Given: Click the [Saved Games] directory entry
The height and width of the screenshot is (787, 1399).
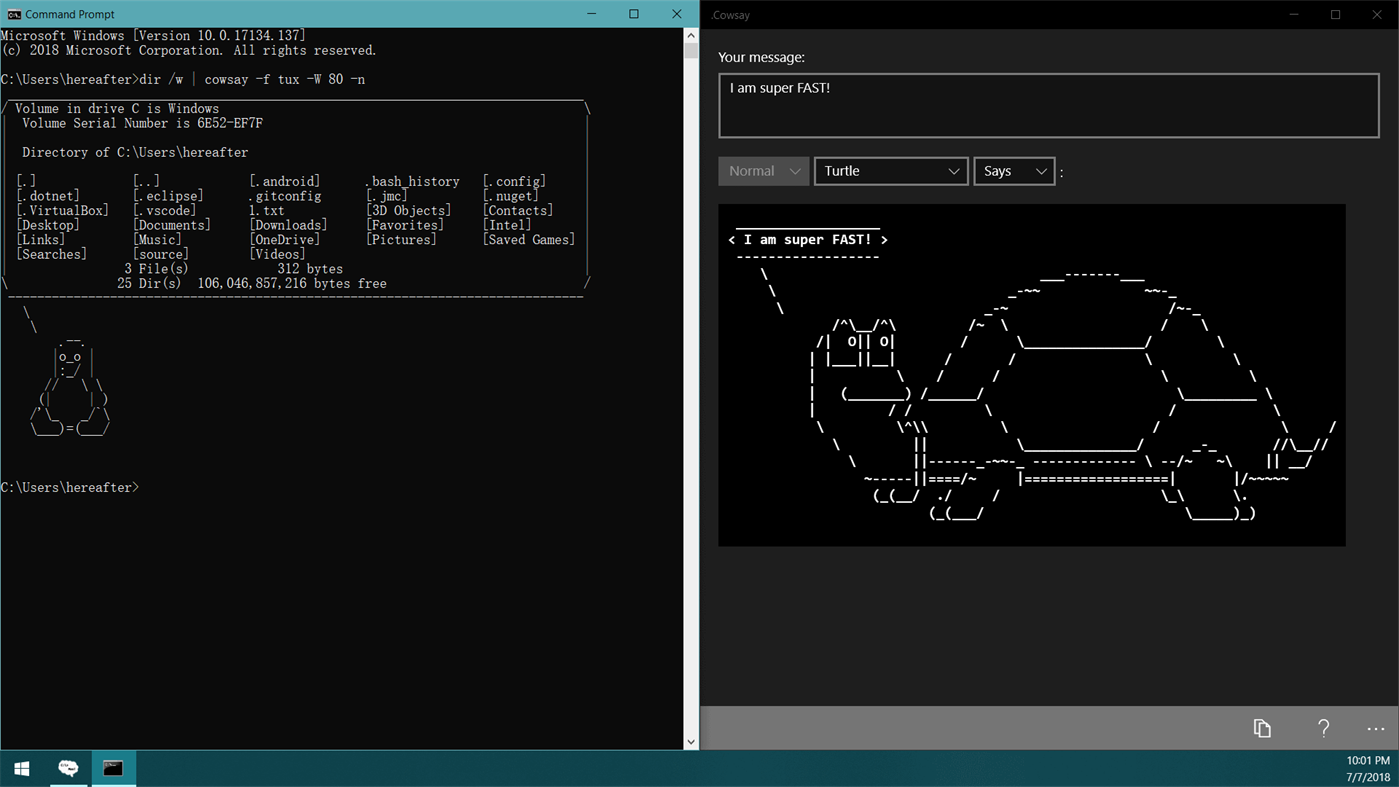Looking at the screenshot, I should [528, 239].
